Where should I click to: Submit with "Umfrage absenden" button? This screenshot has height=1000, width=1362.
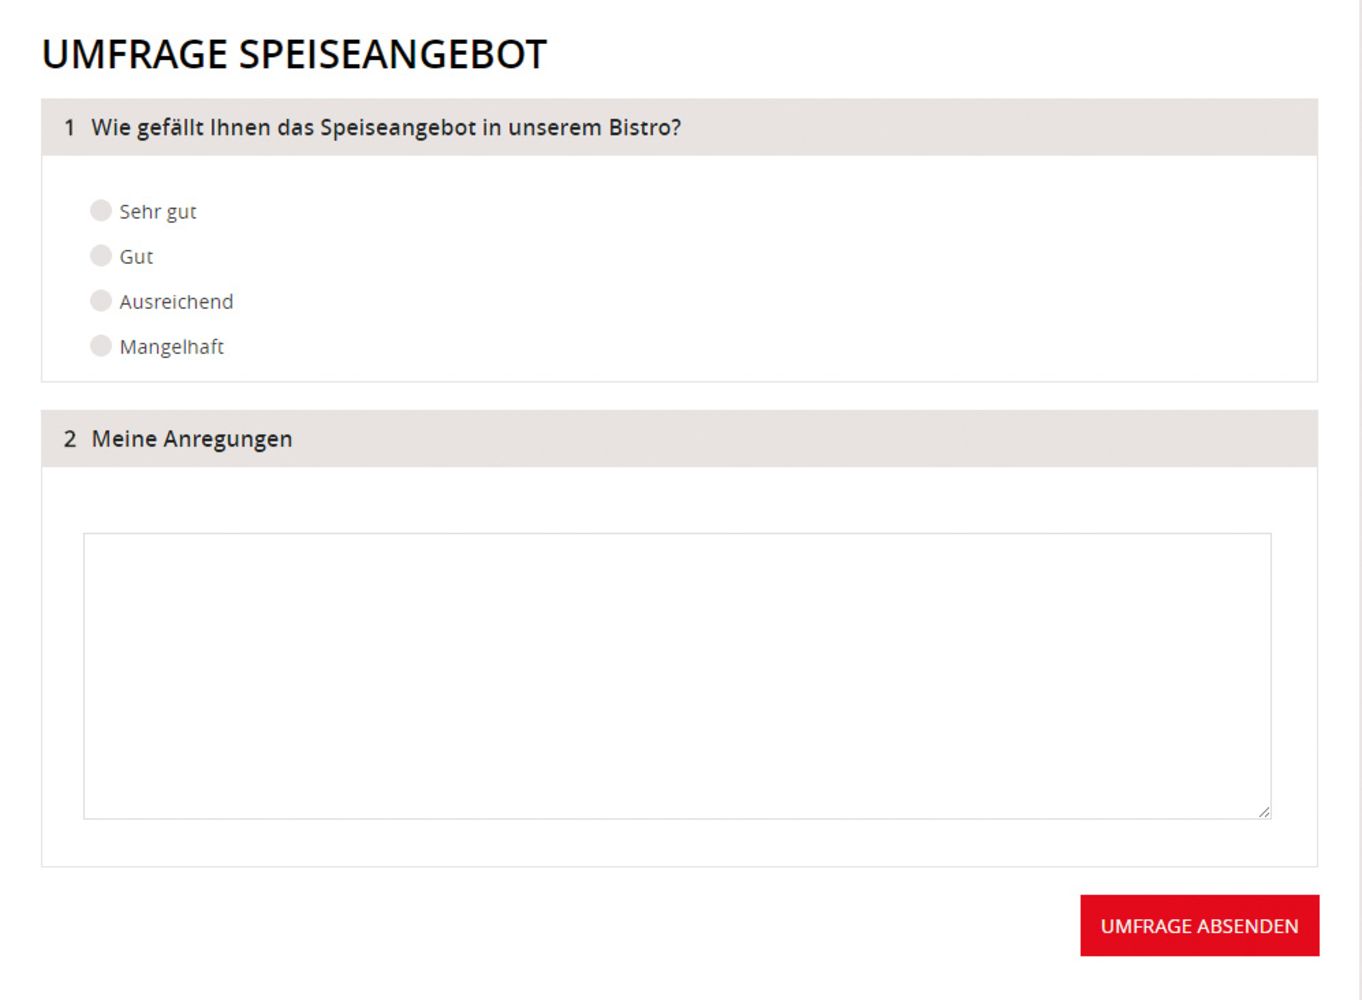pyautogui.click(x=1199, y=926)
